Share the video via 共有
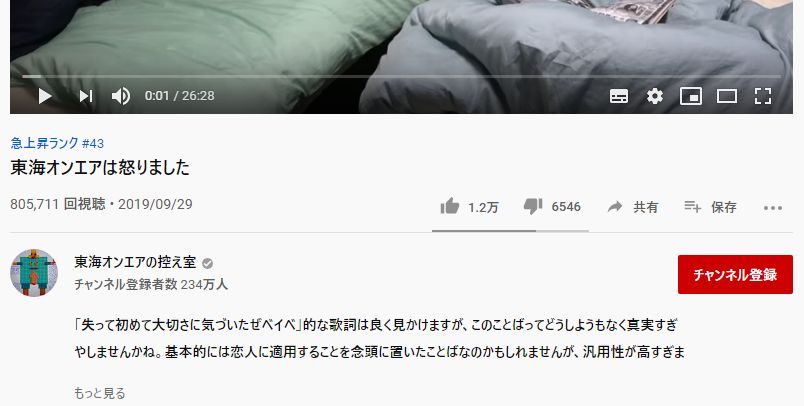The height and width of the screenshot is (406, 804). coord(633,207)
